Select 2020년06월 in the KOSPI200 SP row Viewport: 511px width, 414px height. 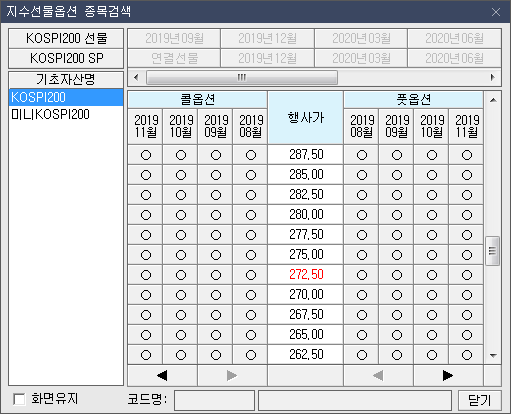pyautogui.click(x=454, y=58)
